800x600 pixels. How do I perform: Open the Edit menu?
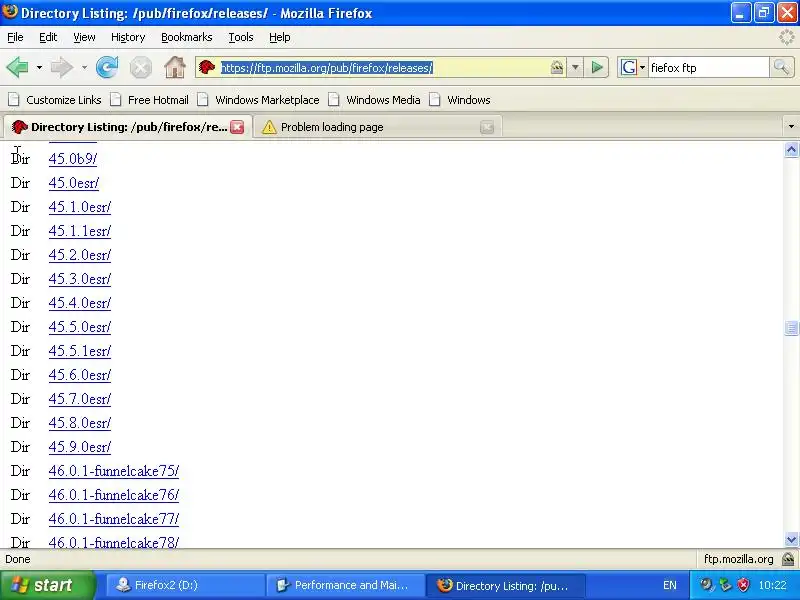(48, 37)
